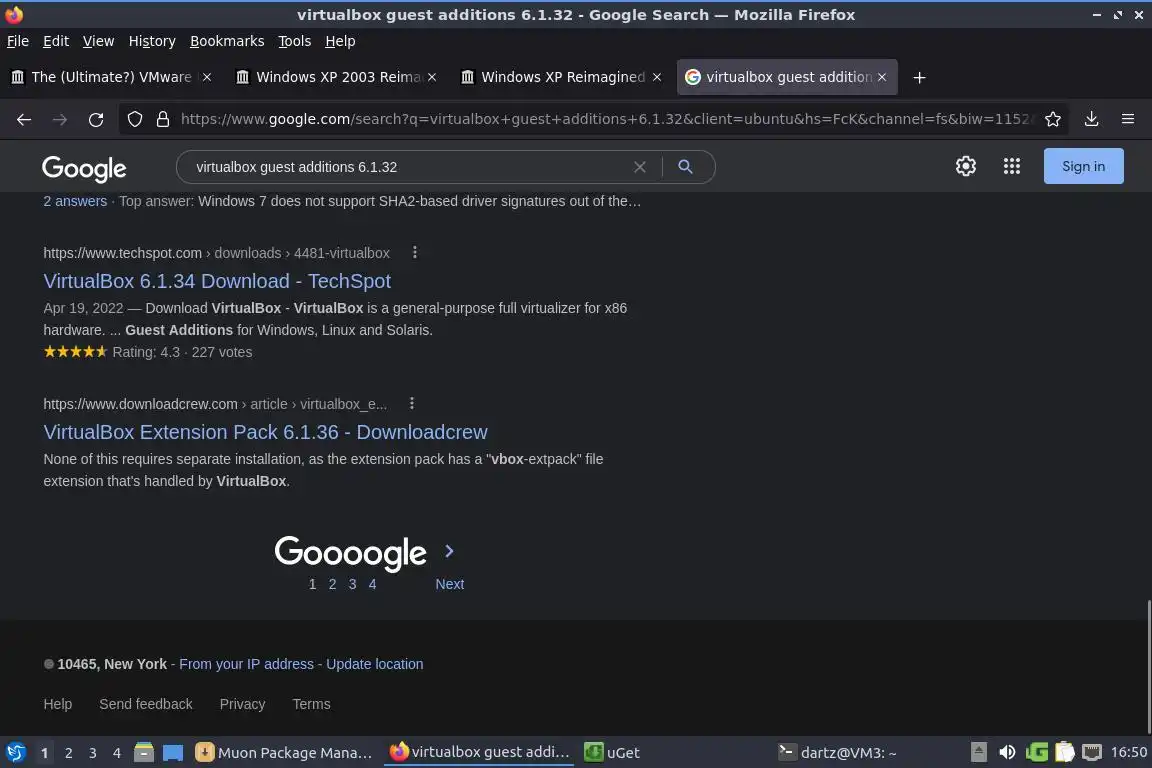
Task: Switch to uGet taskbar window
Action: [611, 753]
